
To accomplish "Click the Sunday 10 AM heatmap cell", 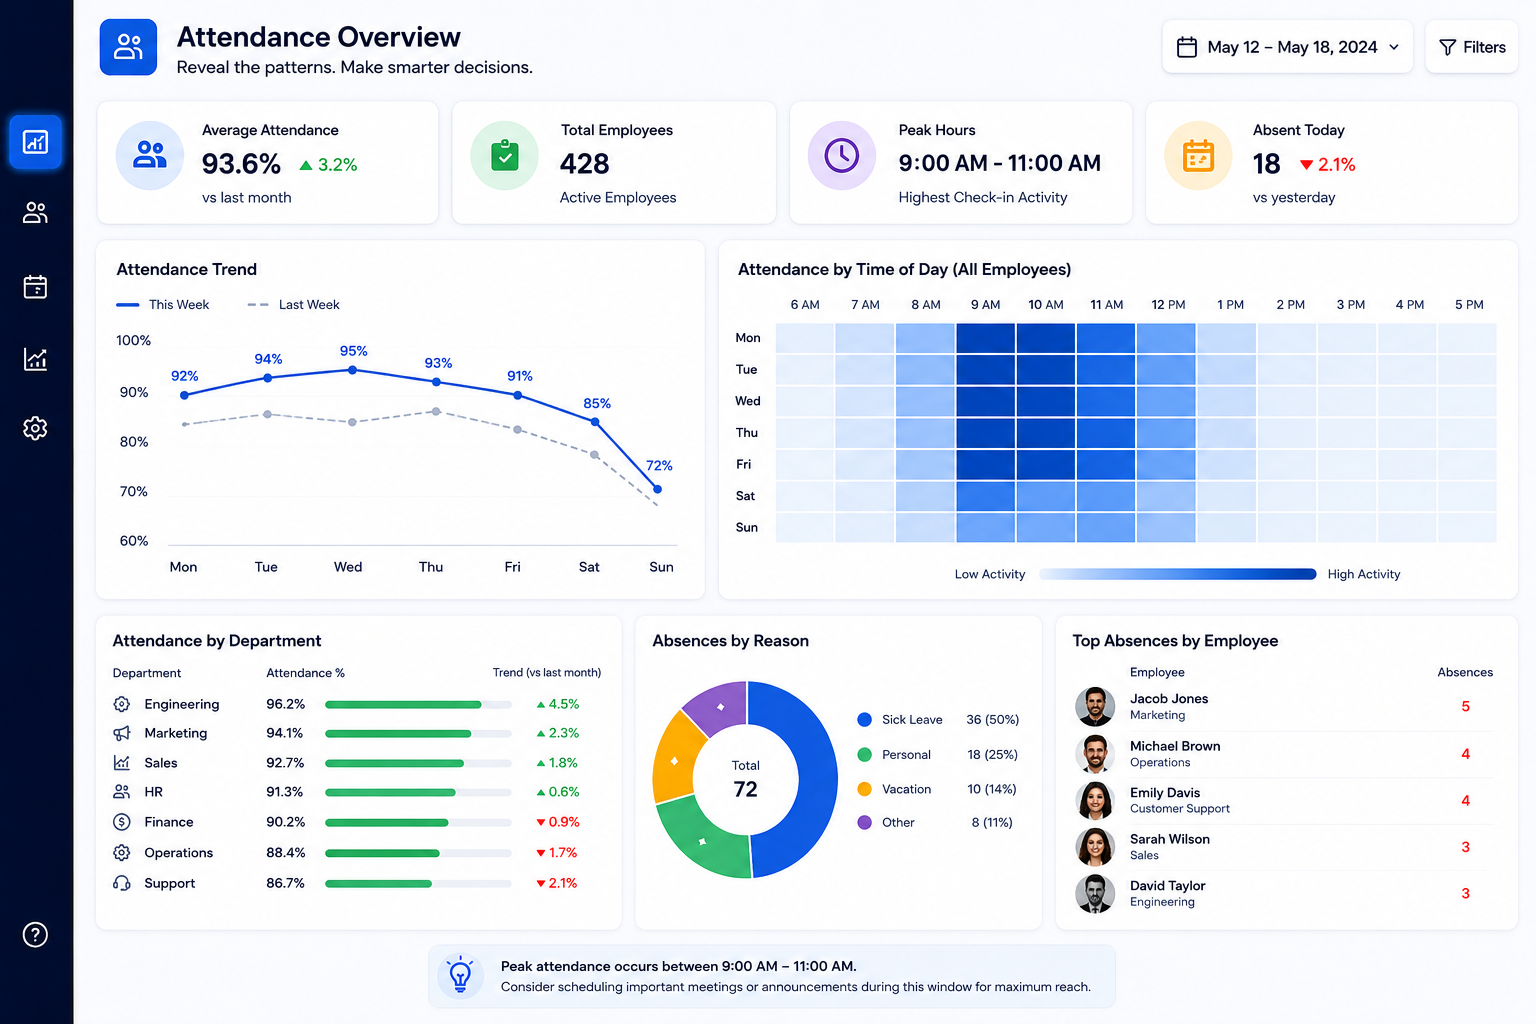I will tap(1046, 527).
